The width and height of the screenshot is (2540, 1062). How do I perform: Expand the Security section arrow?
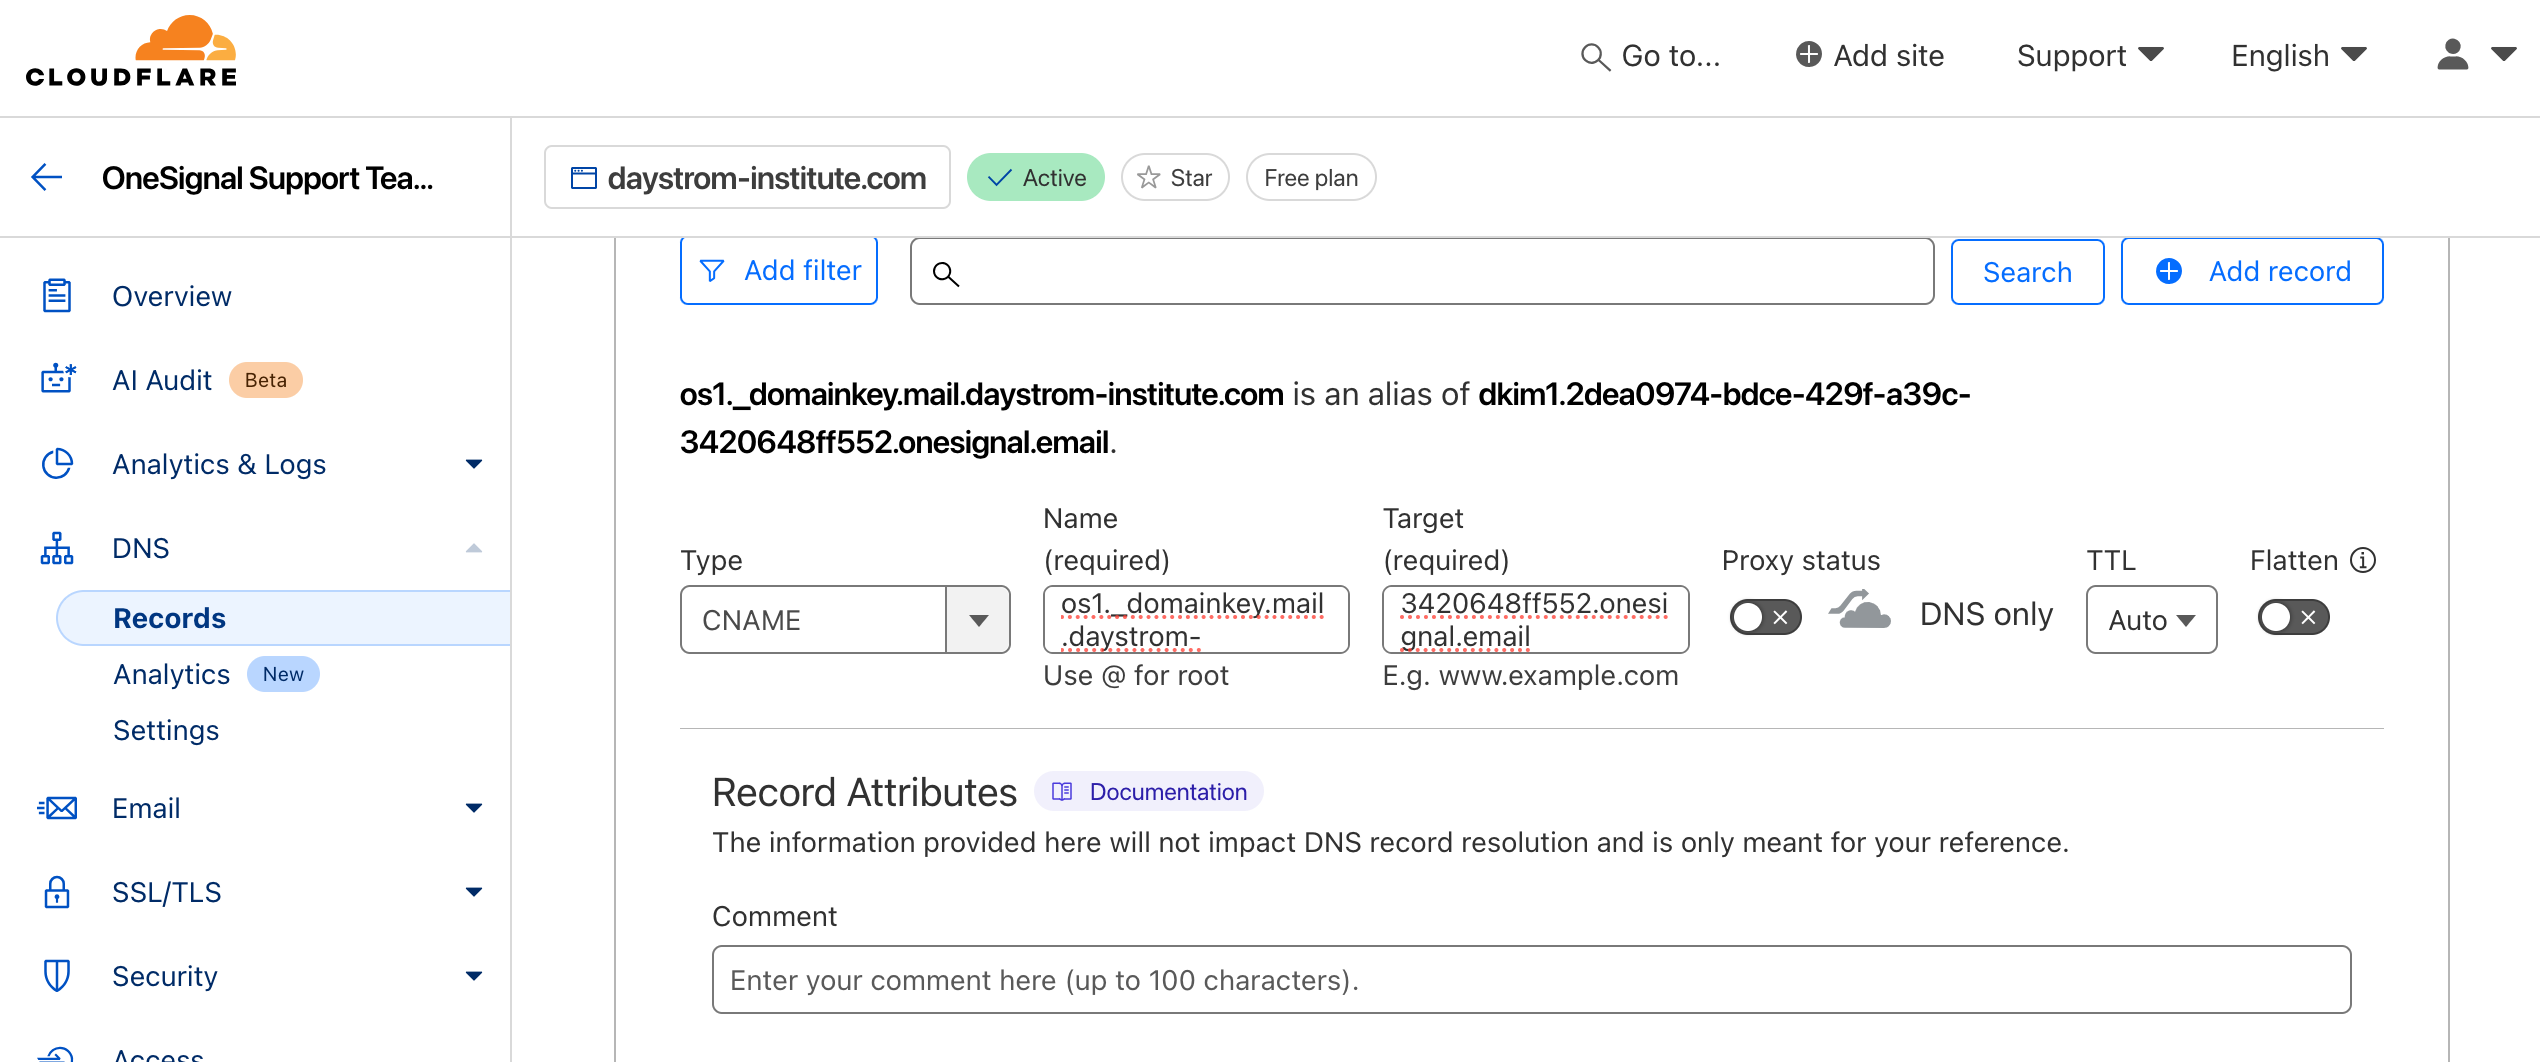click(x=474, y=976)
